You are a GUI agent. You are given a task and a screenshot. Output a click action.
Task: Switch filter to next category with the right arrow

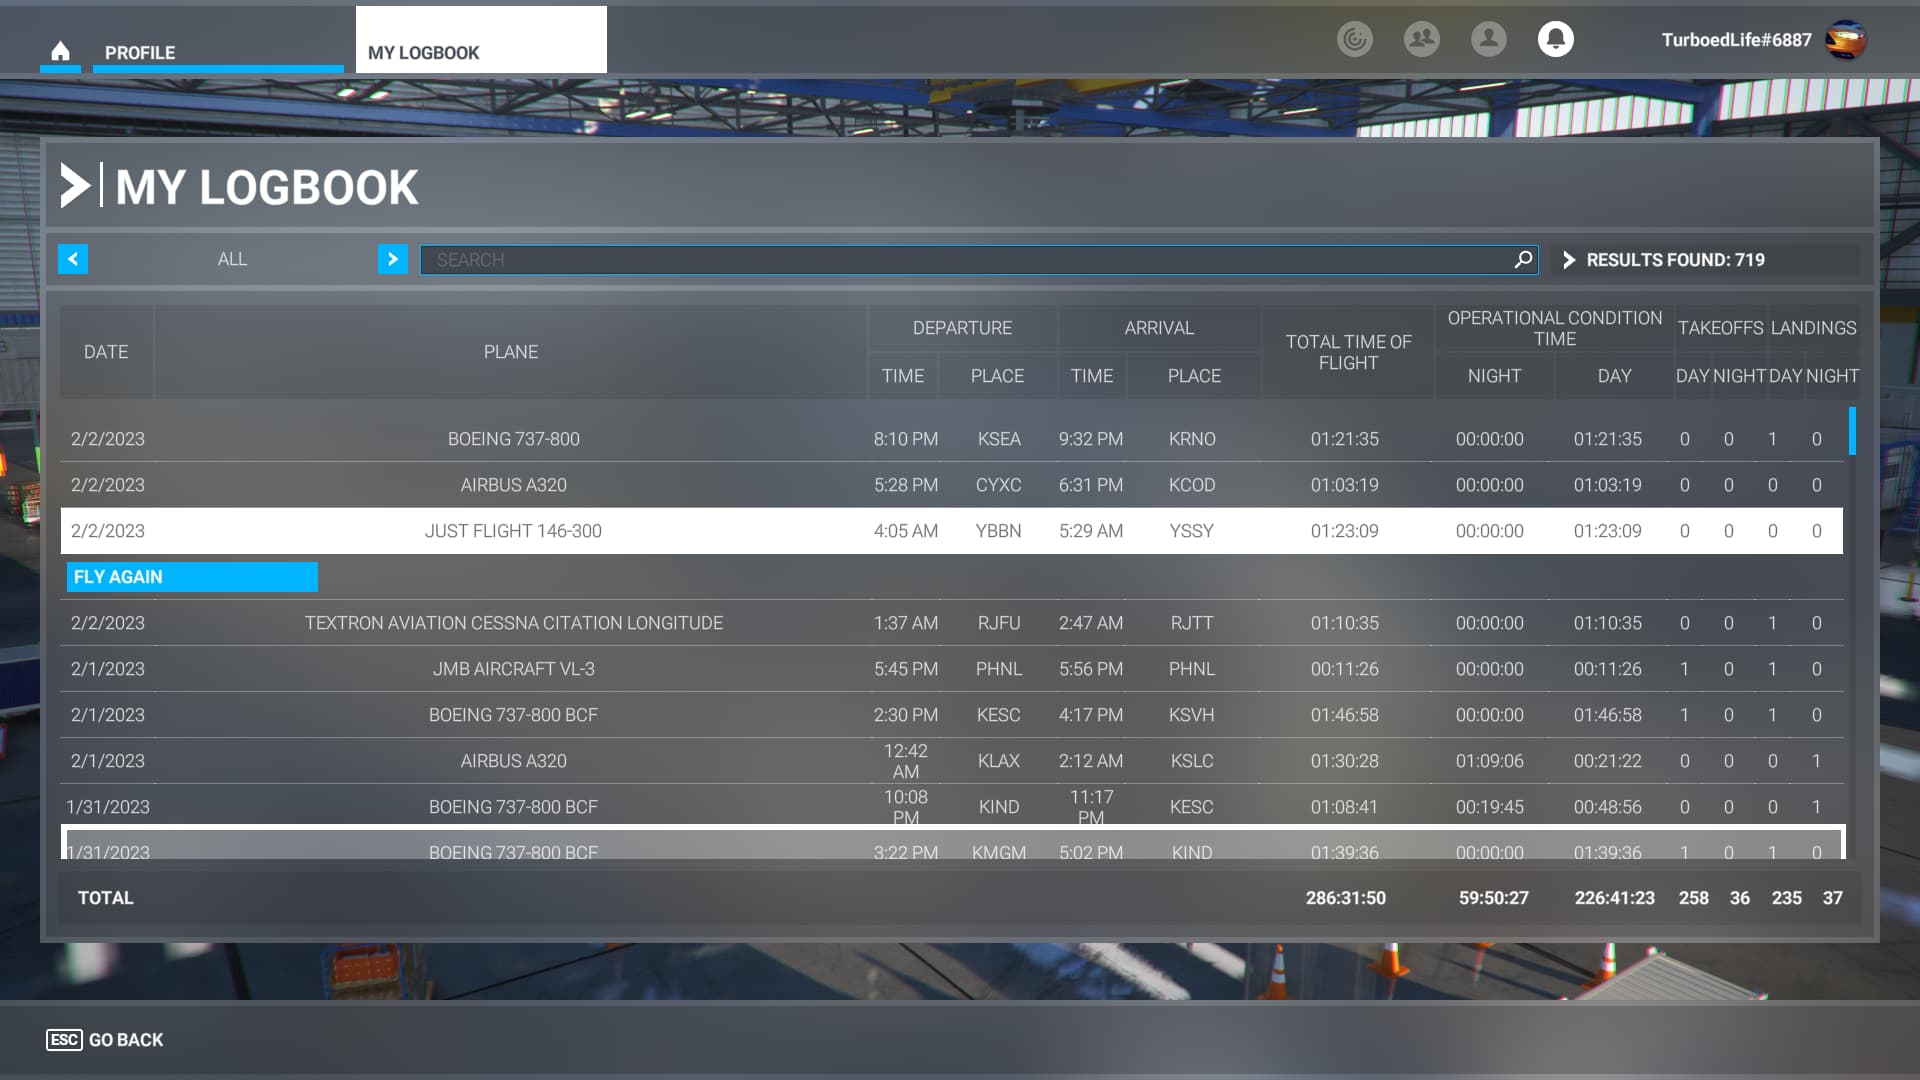(x=392, y=259)
